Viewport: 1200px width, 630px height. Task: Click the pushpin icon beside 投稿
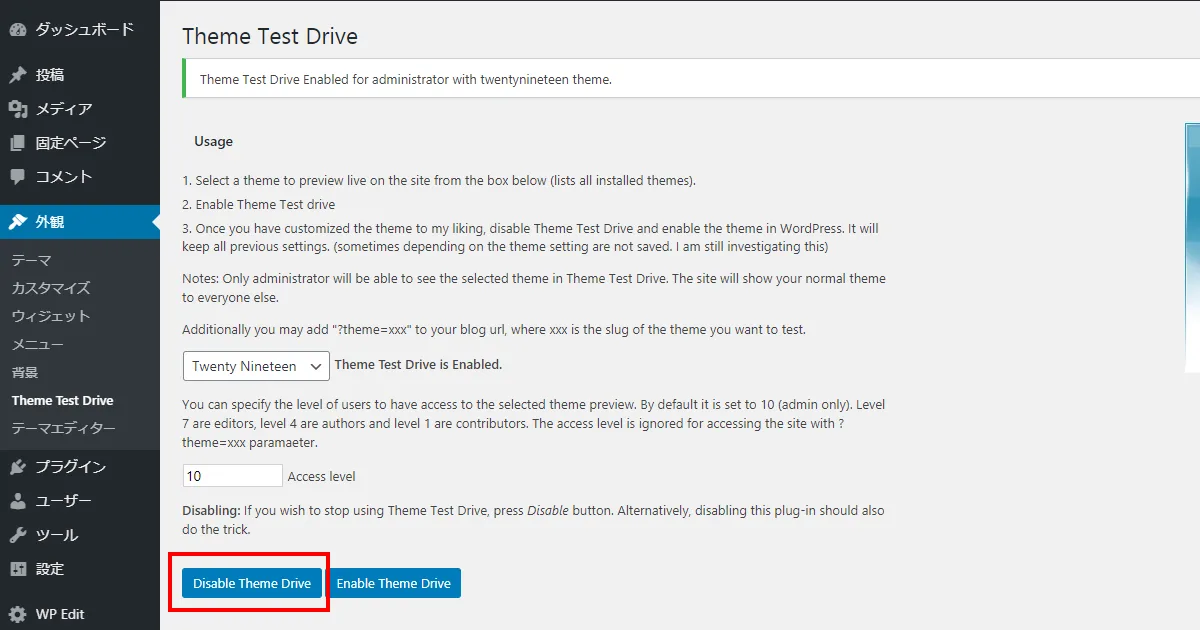(18, 75)
